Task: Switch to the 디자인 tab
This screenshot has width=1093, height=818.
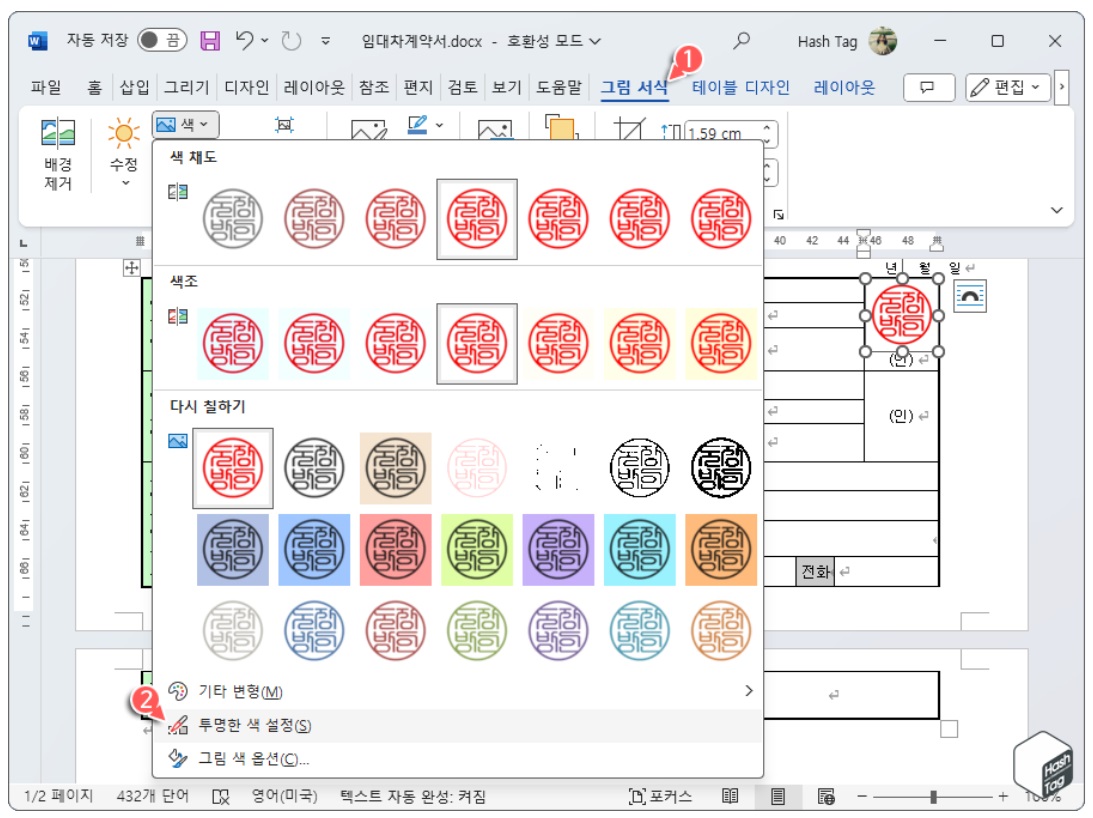Action: (246, 87)
